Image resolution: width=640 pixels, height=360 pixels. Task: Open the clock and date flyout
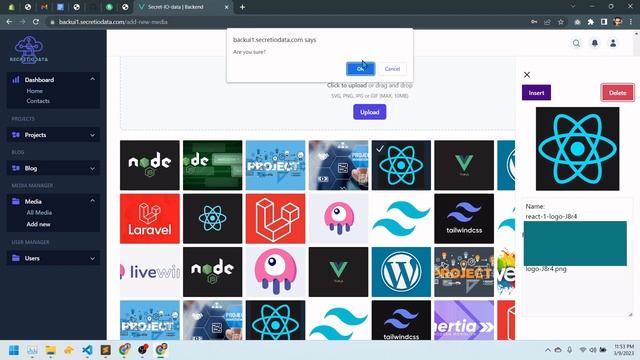click(624, 350)
